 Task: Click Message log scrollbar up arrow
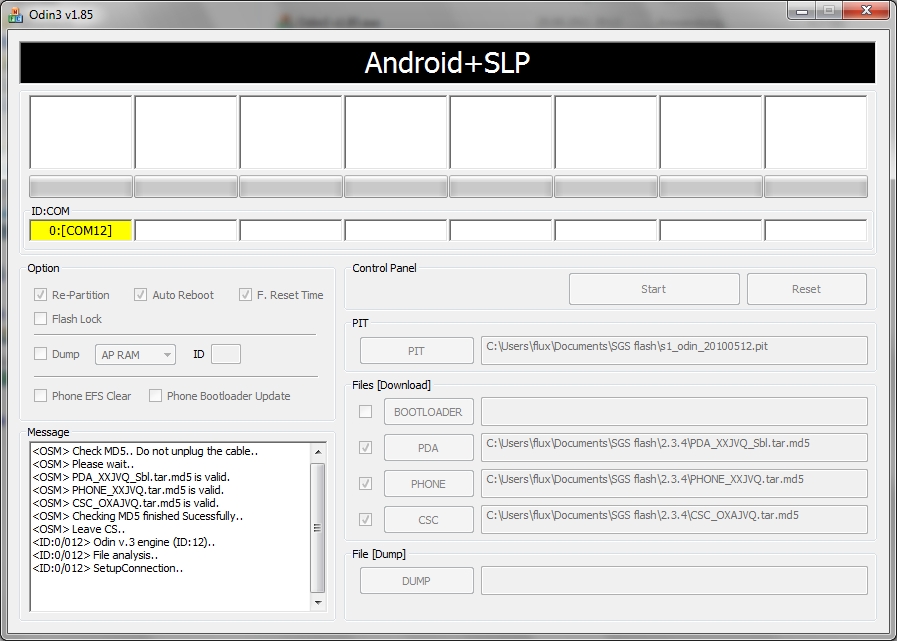[318, 452]
